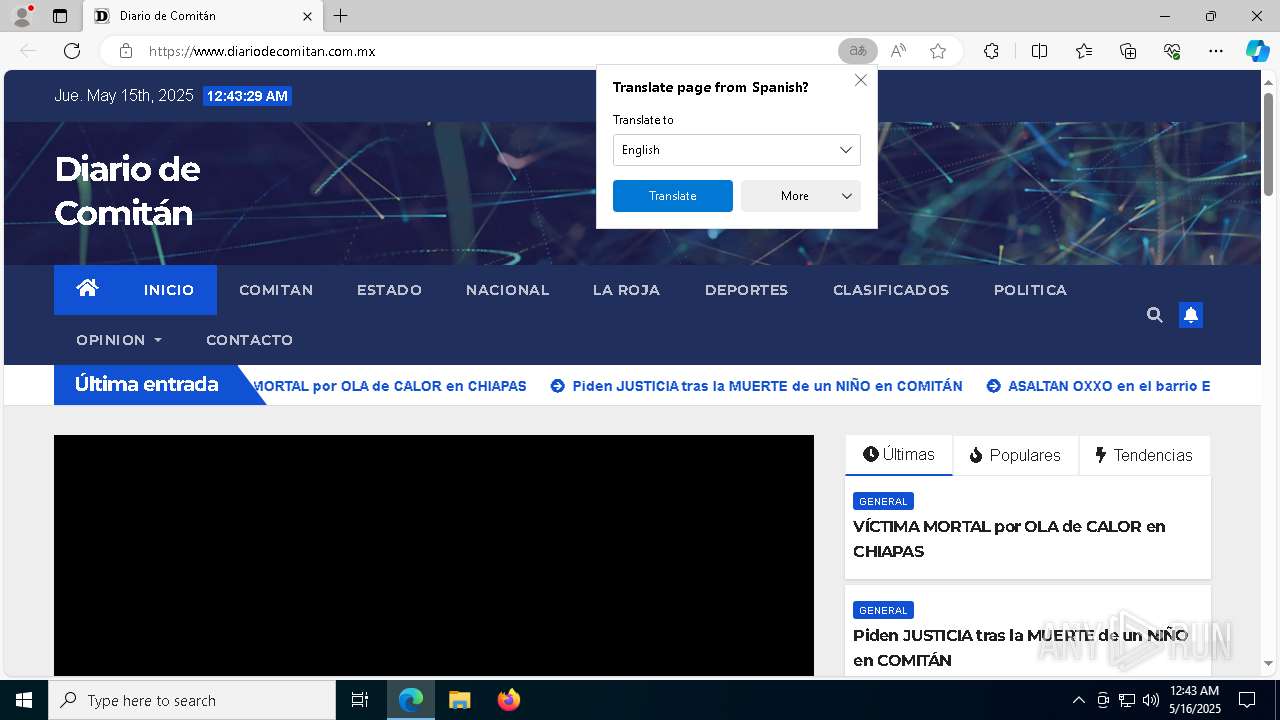Viewport: 1280px width, 720px height.
Task: Click GENERAL tag above Piden JUSTICIA article
Action: click(x=883, y=610)
